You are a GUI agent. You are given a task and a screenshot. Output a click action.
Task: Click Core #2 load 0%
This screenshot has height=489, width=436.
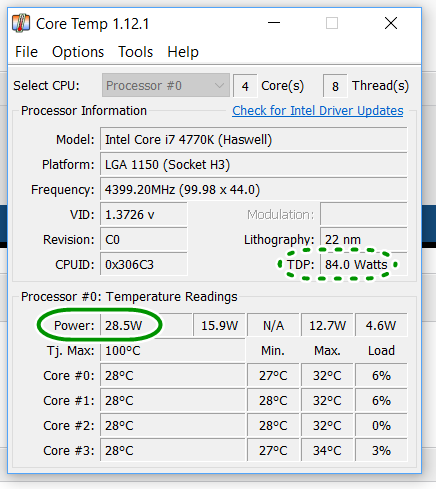point(381,425)
